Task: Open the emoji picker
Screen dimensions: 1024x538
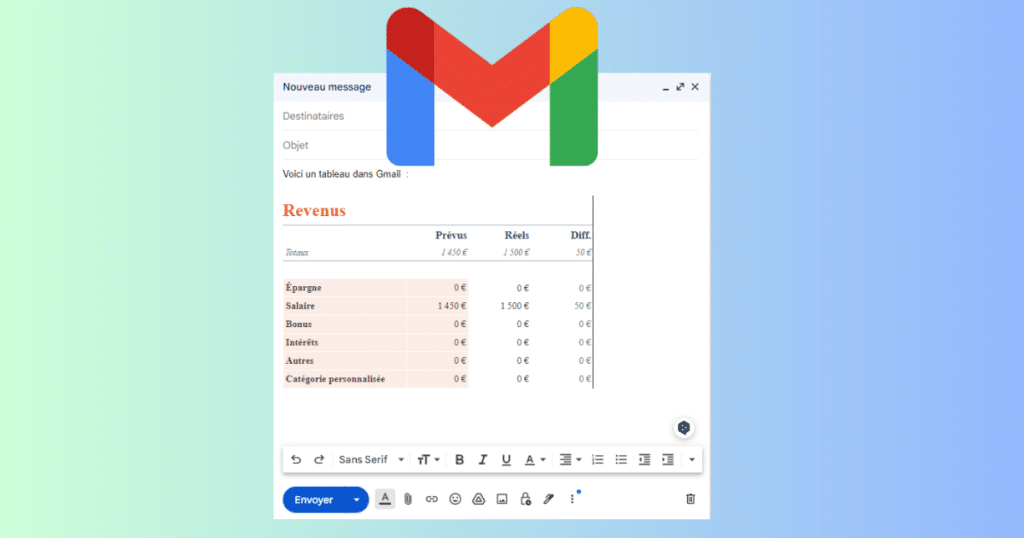Action: (x=455, y=499)
